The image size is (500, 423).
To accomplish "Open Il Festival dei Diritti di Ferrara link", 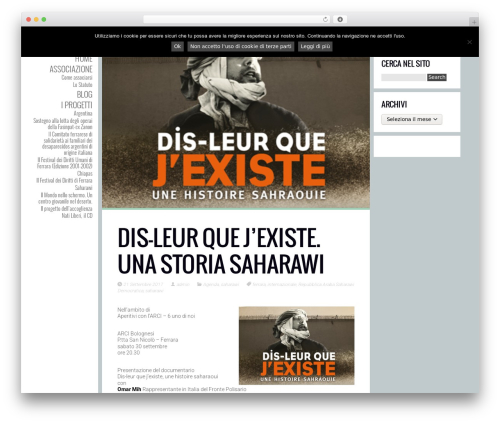I will click(64, 181).
